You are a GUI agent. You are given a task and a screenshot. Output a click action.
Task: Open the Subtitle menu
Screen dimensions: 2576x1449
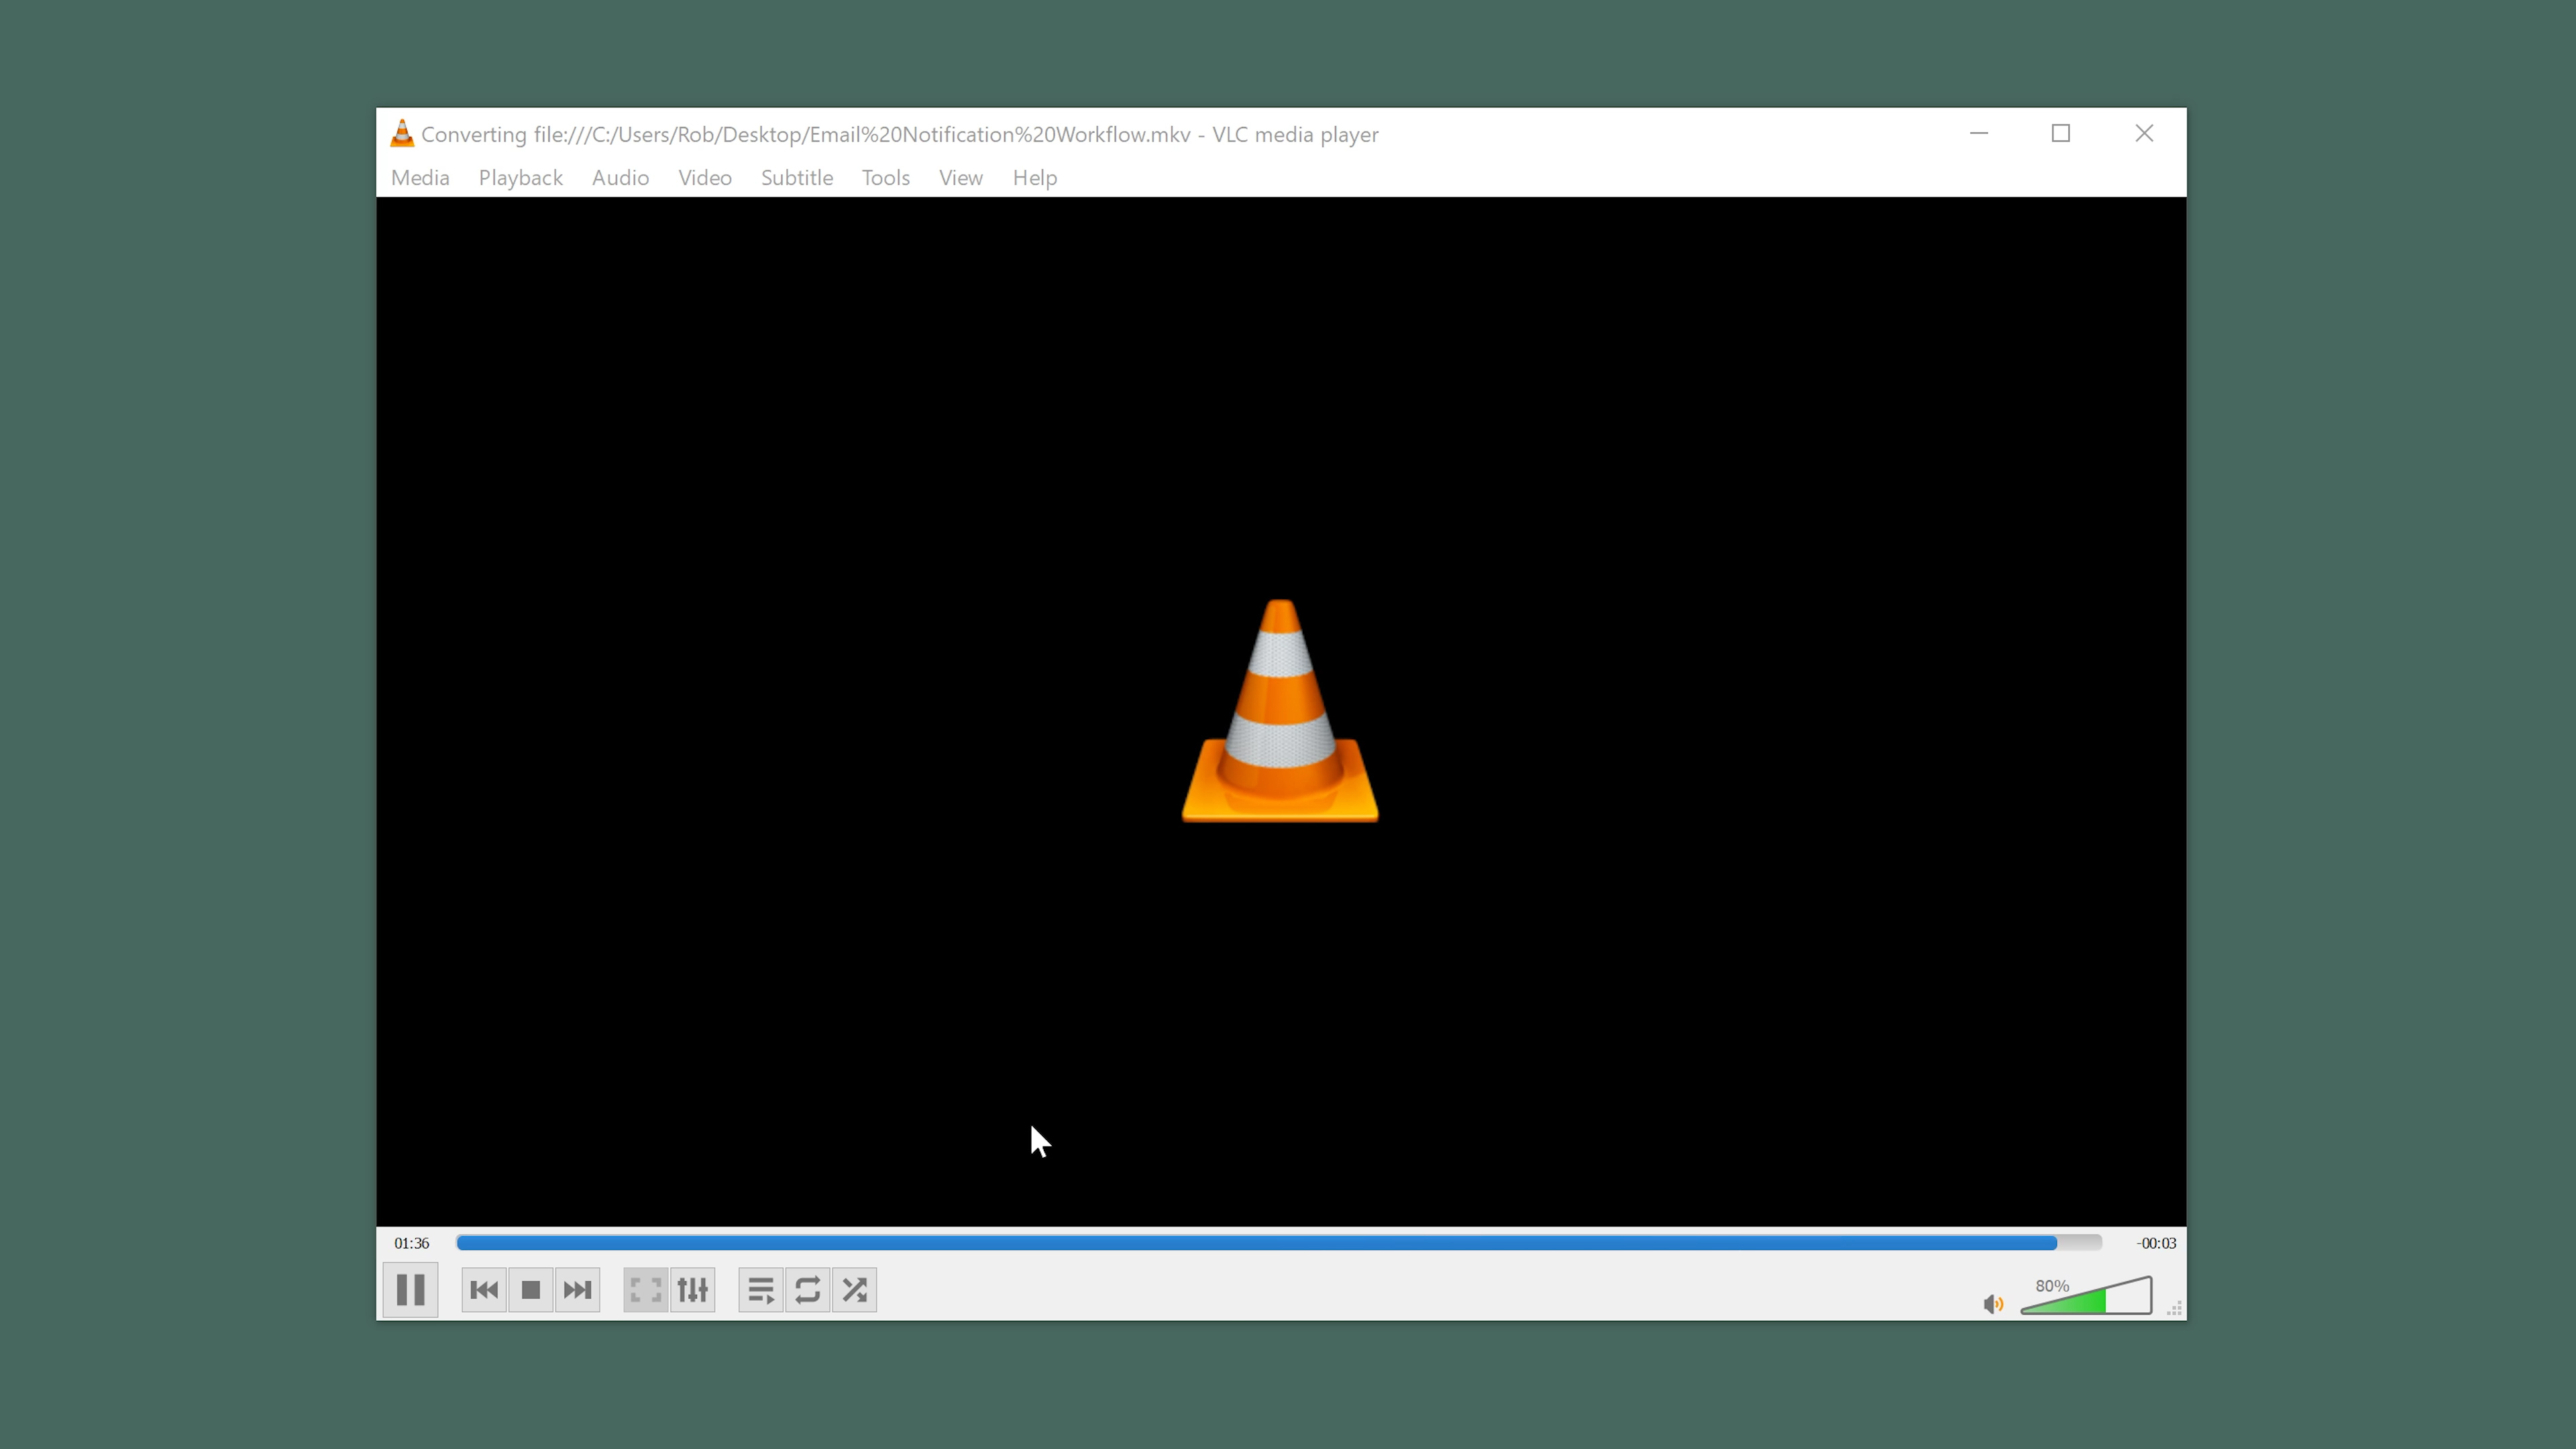pos(797,178)
